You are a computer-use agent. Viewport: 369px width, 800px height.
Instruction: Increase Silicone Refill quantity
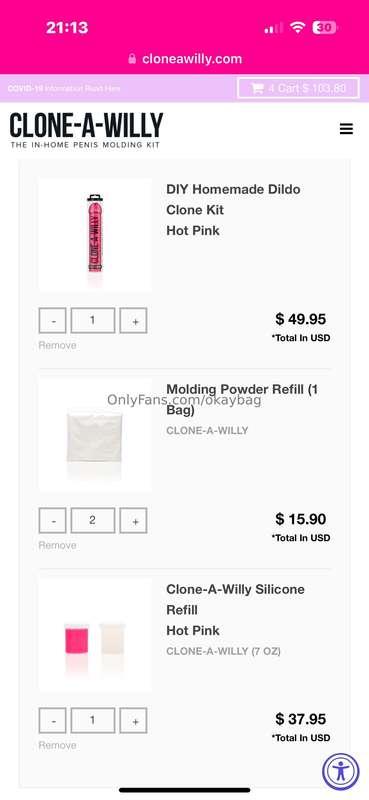click(133, 720)
